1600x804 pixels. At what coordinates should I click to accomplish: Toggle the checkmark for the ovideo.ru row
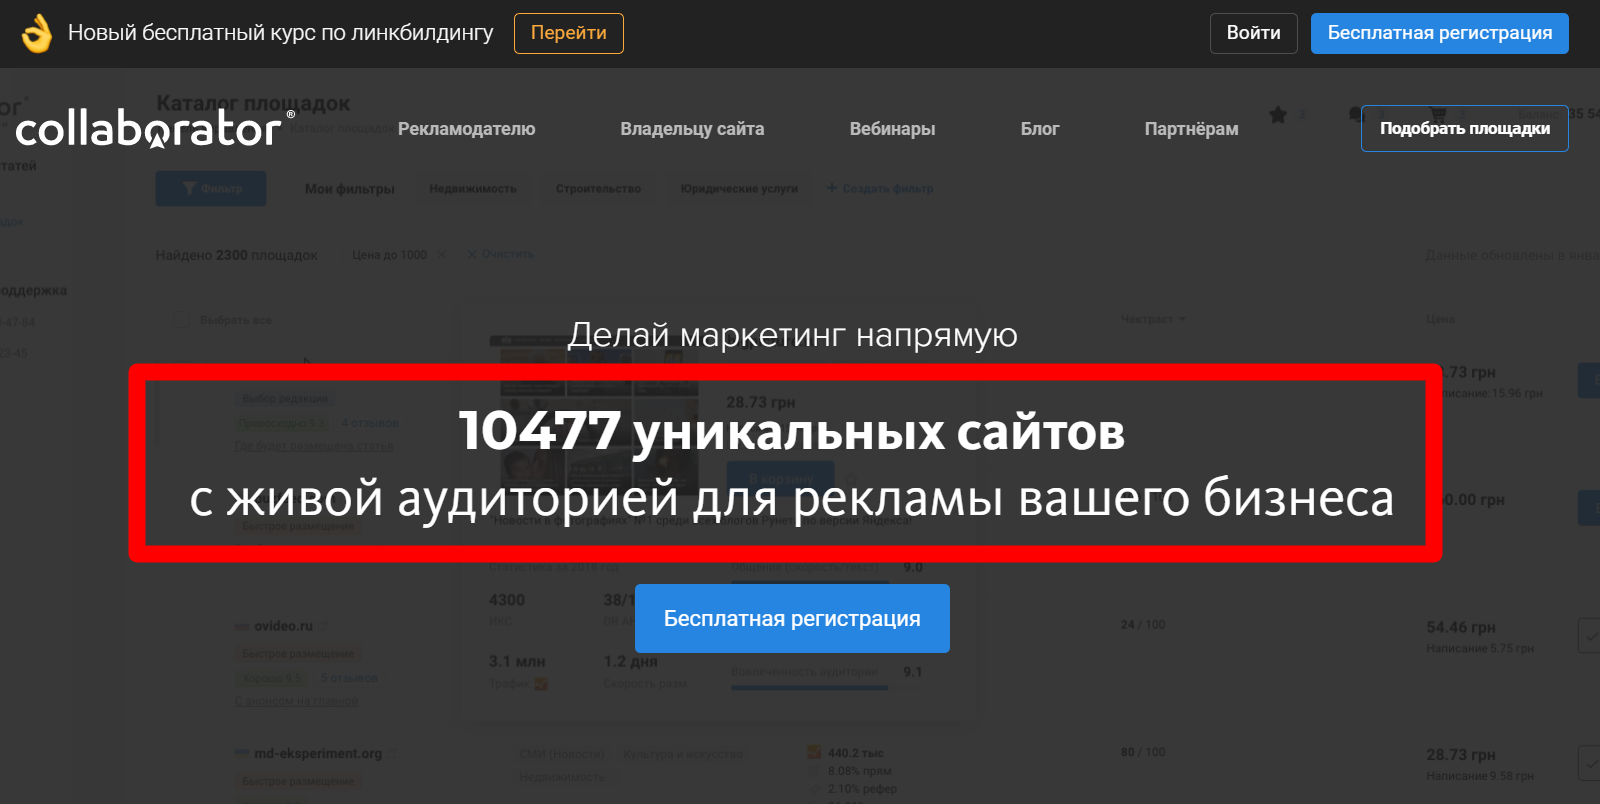point(1588,635)
